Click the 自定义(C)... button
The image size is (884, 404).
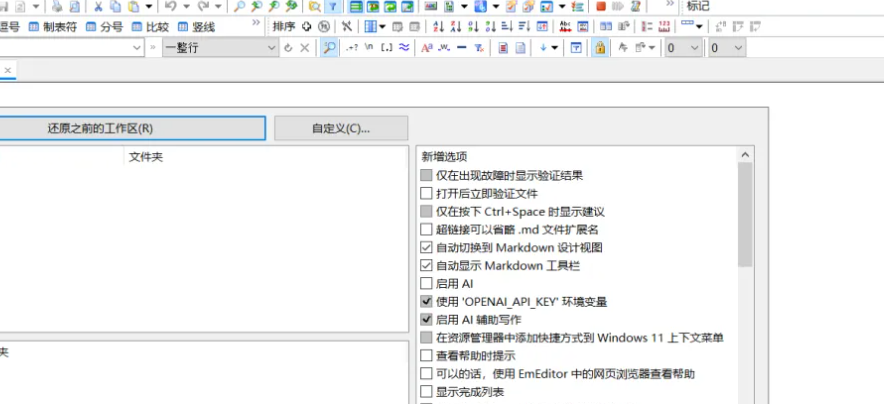tap(341, 128)
